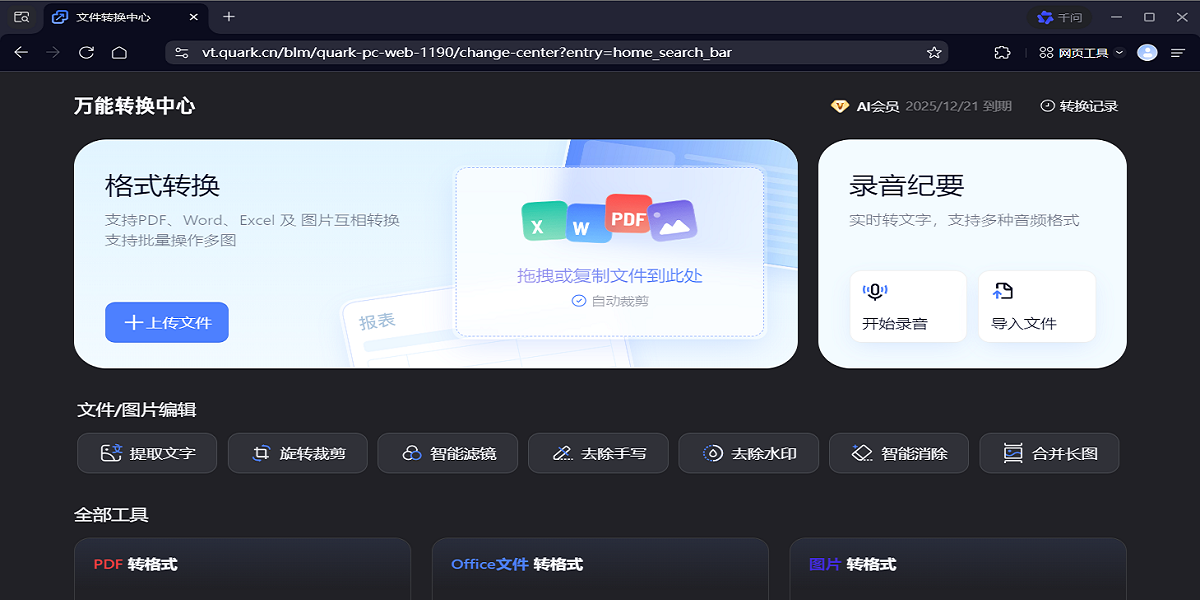Toggle the 自动裁剪 checkbox
This screenshot has width=1200, height=600.
[x=578, y=300]
